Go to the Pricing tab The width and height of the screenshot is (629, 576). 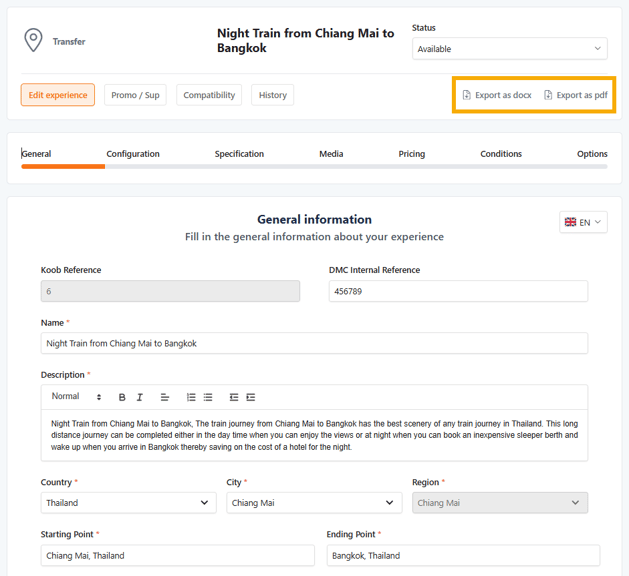pos(411,154)
